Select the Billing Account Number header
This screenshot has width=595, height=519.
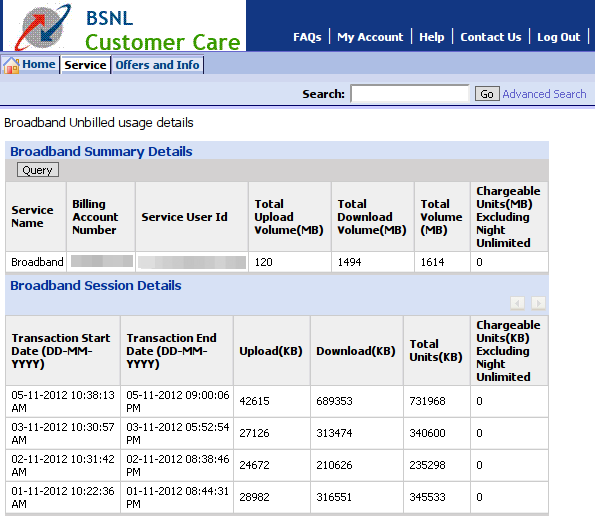coord(101,216)
